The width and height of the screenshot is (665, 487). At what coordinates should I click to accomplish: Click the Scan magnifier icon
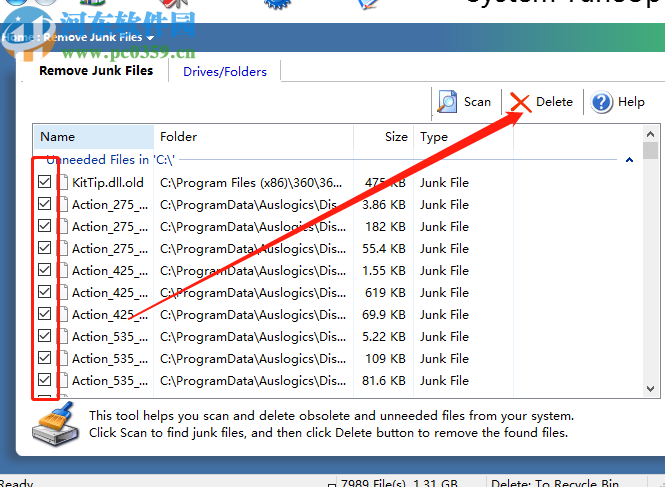pyautogui.click(x=447, y=102)
